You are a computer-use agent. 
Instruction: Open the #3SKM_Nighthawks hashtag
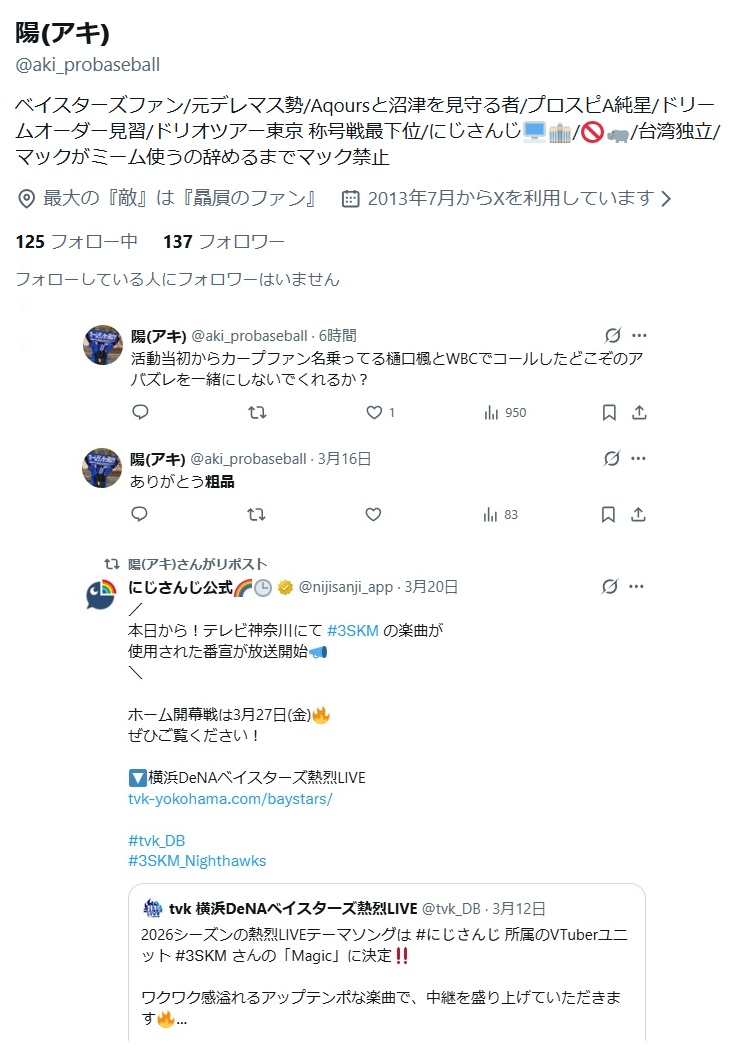[197, 860]
